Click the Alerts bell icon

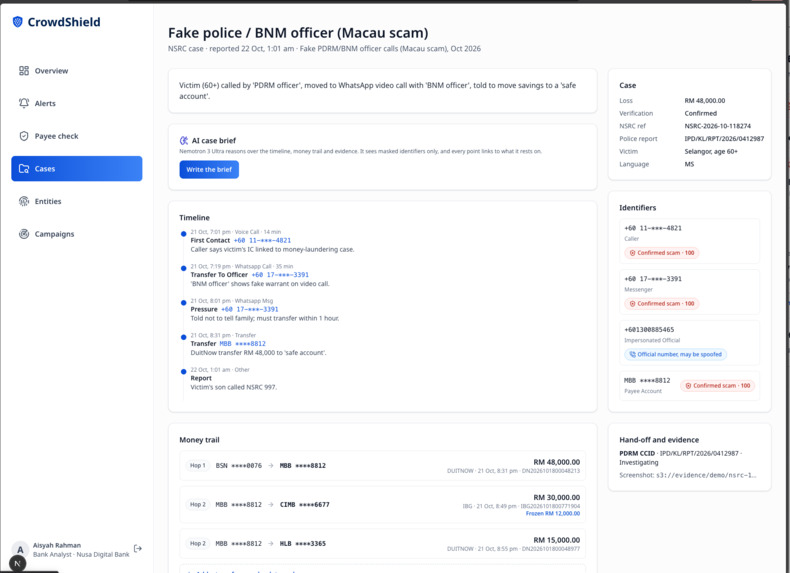(x=24, y=103)
